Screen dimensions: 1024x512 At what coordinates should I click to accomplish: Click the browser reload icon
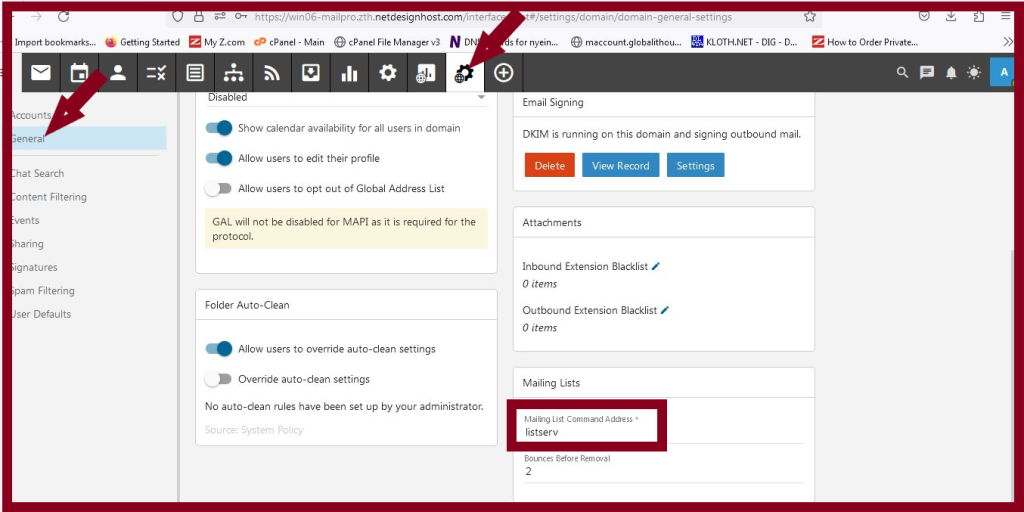click(x=63, y=17)
